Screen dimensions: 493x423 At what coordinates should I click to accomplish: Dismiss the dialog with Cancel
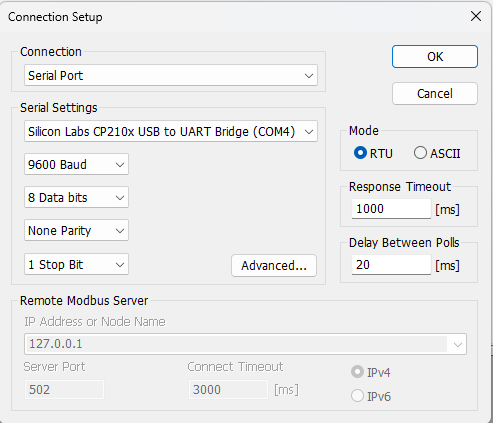coord(435,94)
